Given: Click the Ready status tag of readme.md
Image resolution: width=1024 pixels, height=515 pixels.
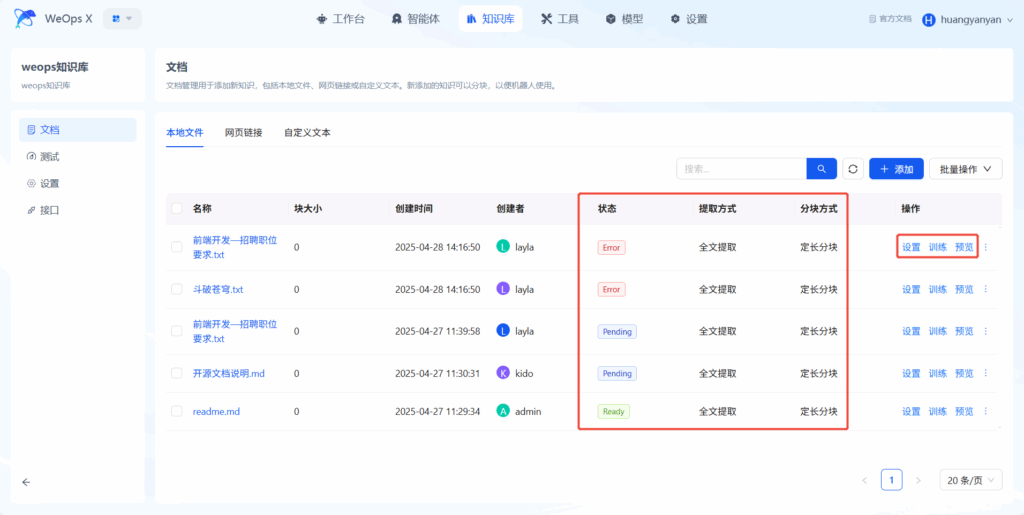Looking at the screenshot, I should 613,411.
